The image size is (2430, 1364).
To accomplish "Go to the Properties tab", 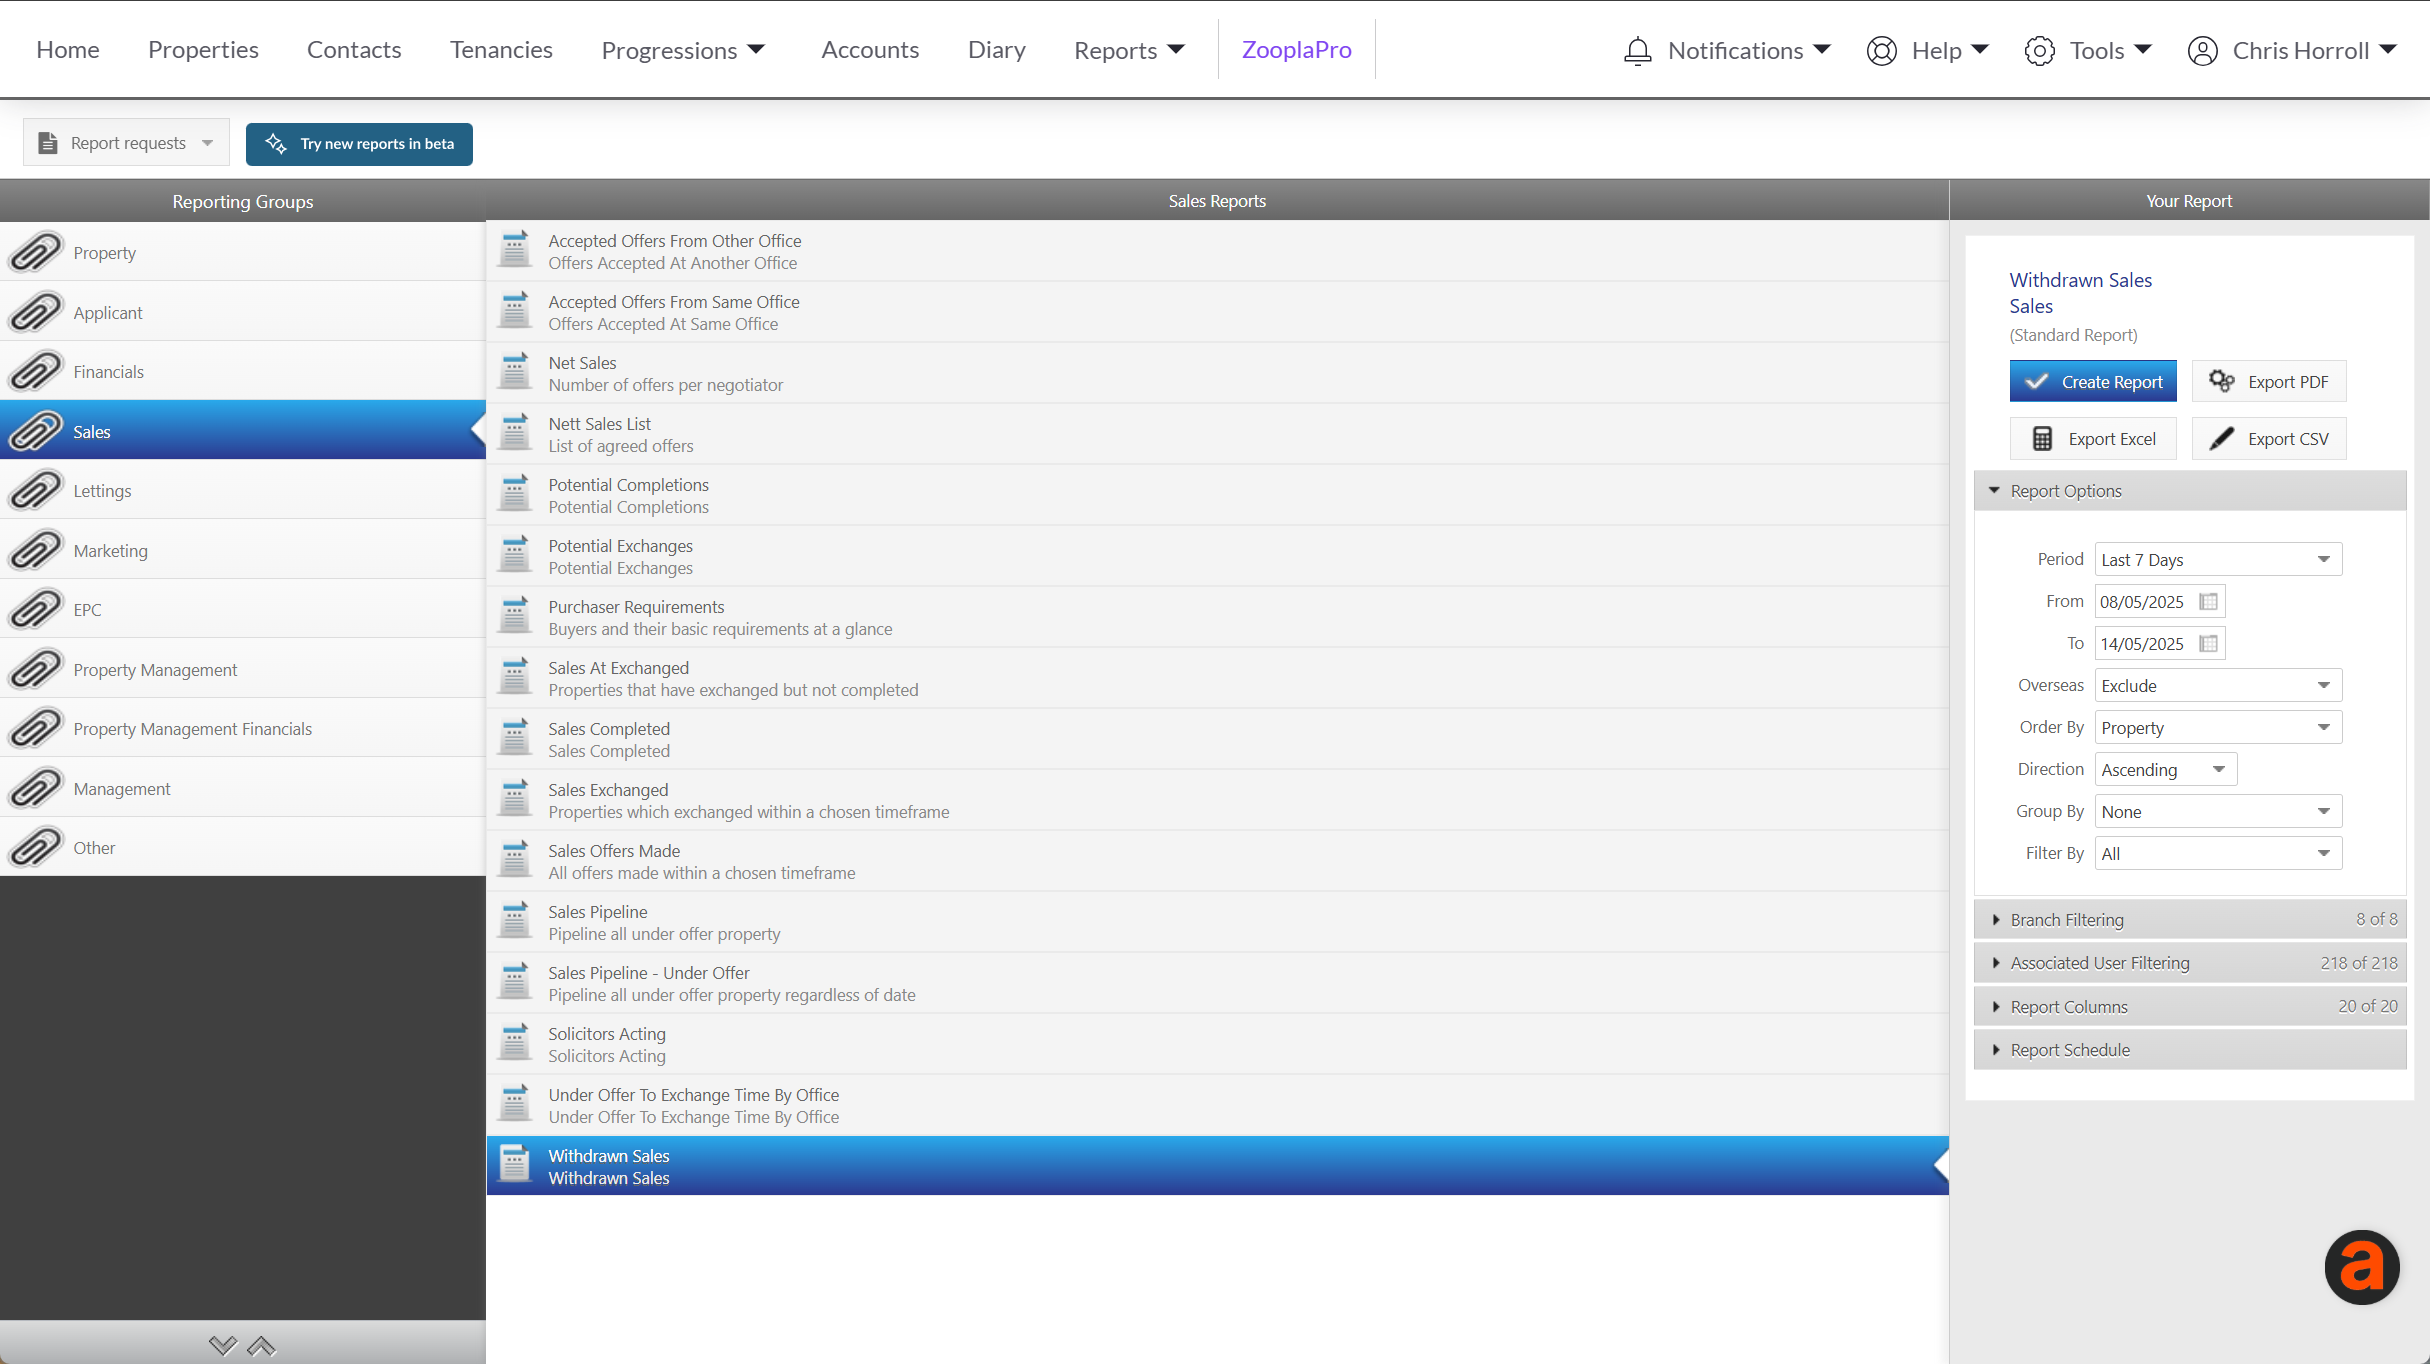I will [x=203, y=49].
